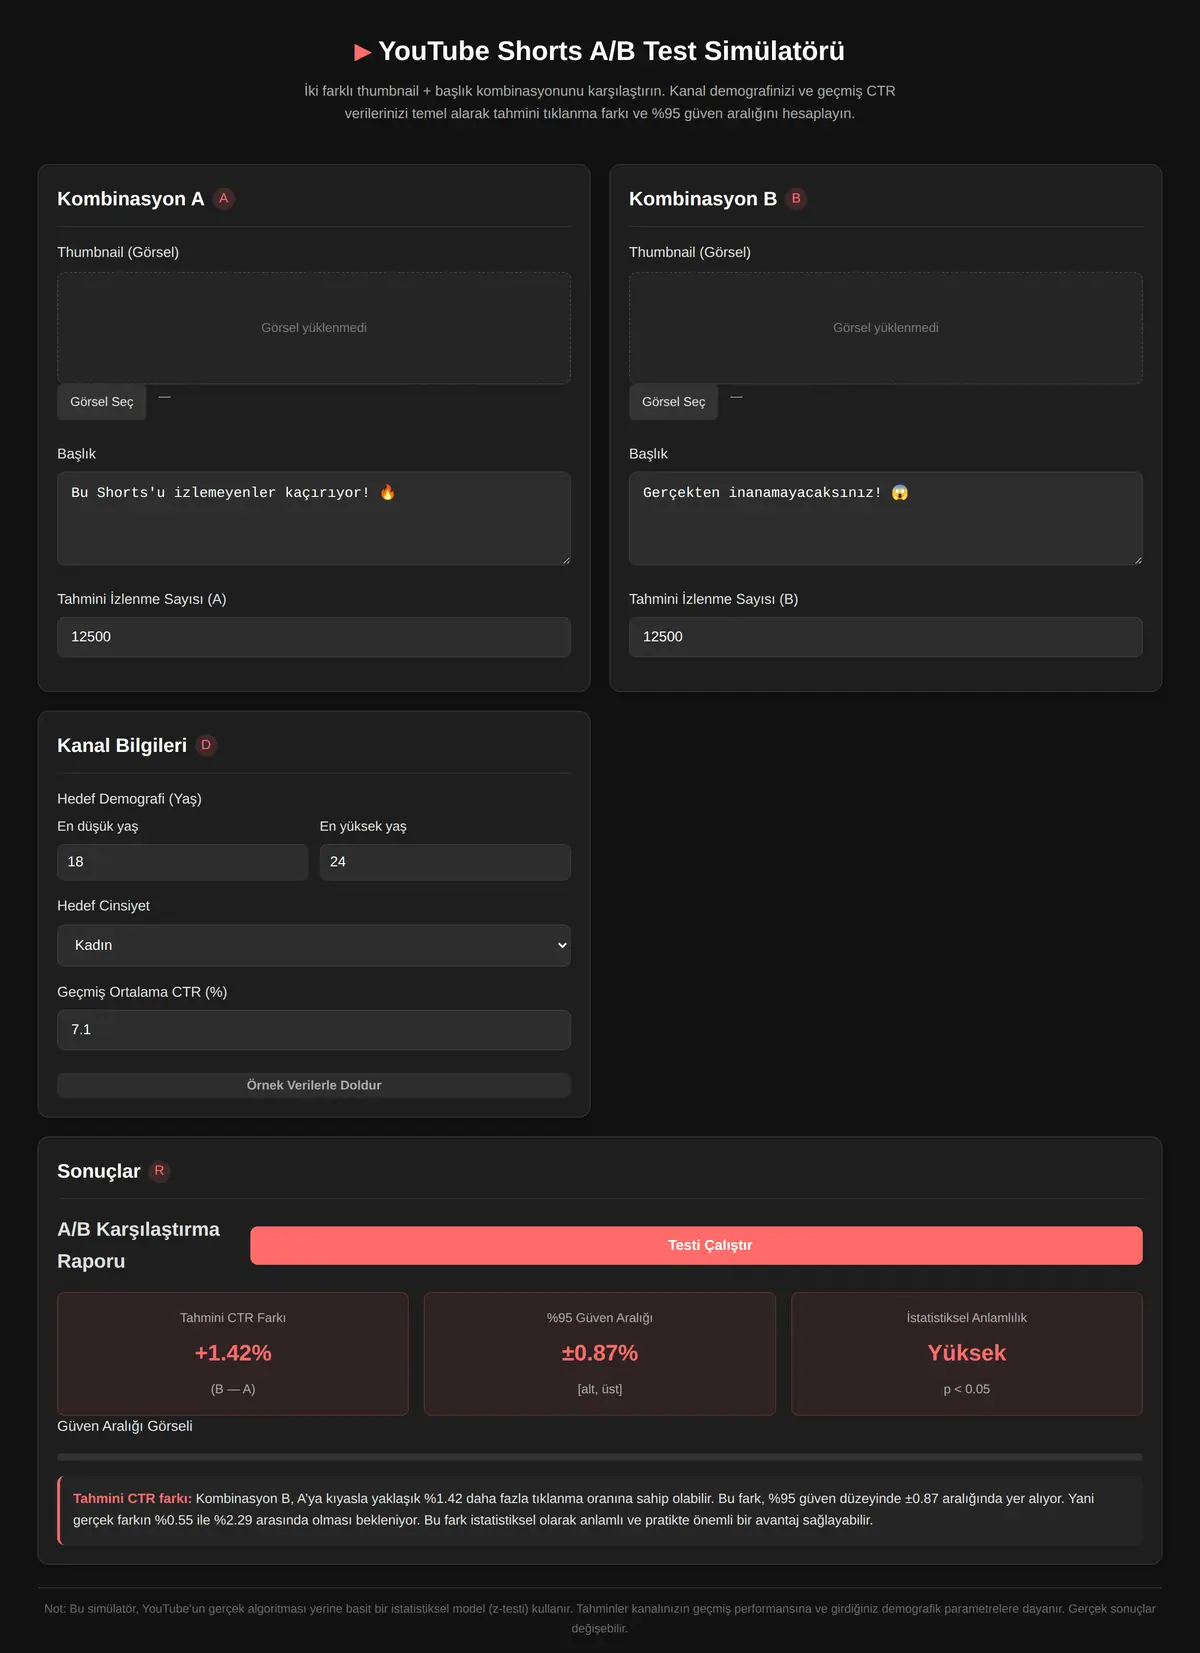Open the Hedef Cinsiyet dropdown
This screenshot has height=1653, width=1200.
click(314, 945)
